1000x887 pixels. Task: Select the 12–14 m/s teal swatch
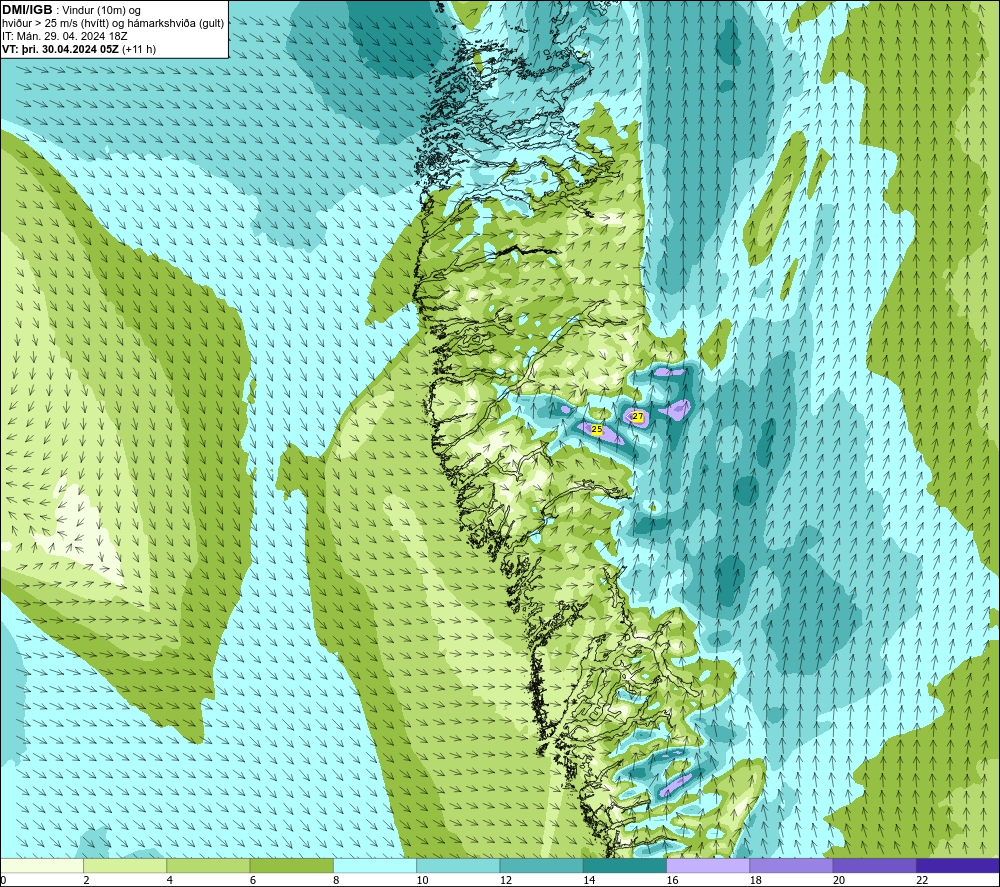pos(541,865)
